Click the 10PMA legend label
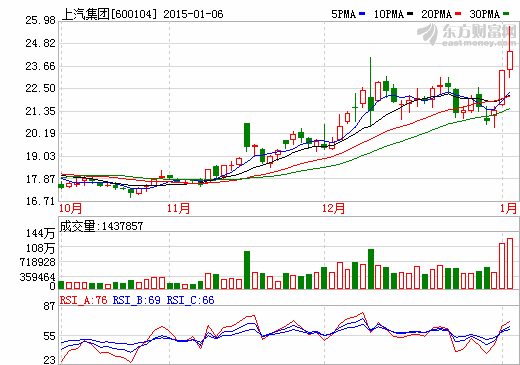This screenshot has width=520, height=365. (389, 14)
